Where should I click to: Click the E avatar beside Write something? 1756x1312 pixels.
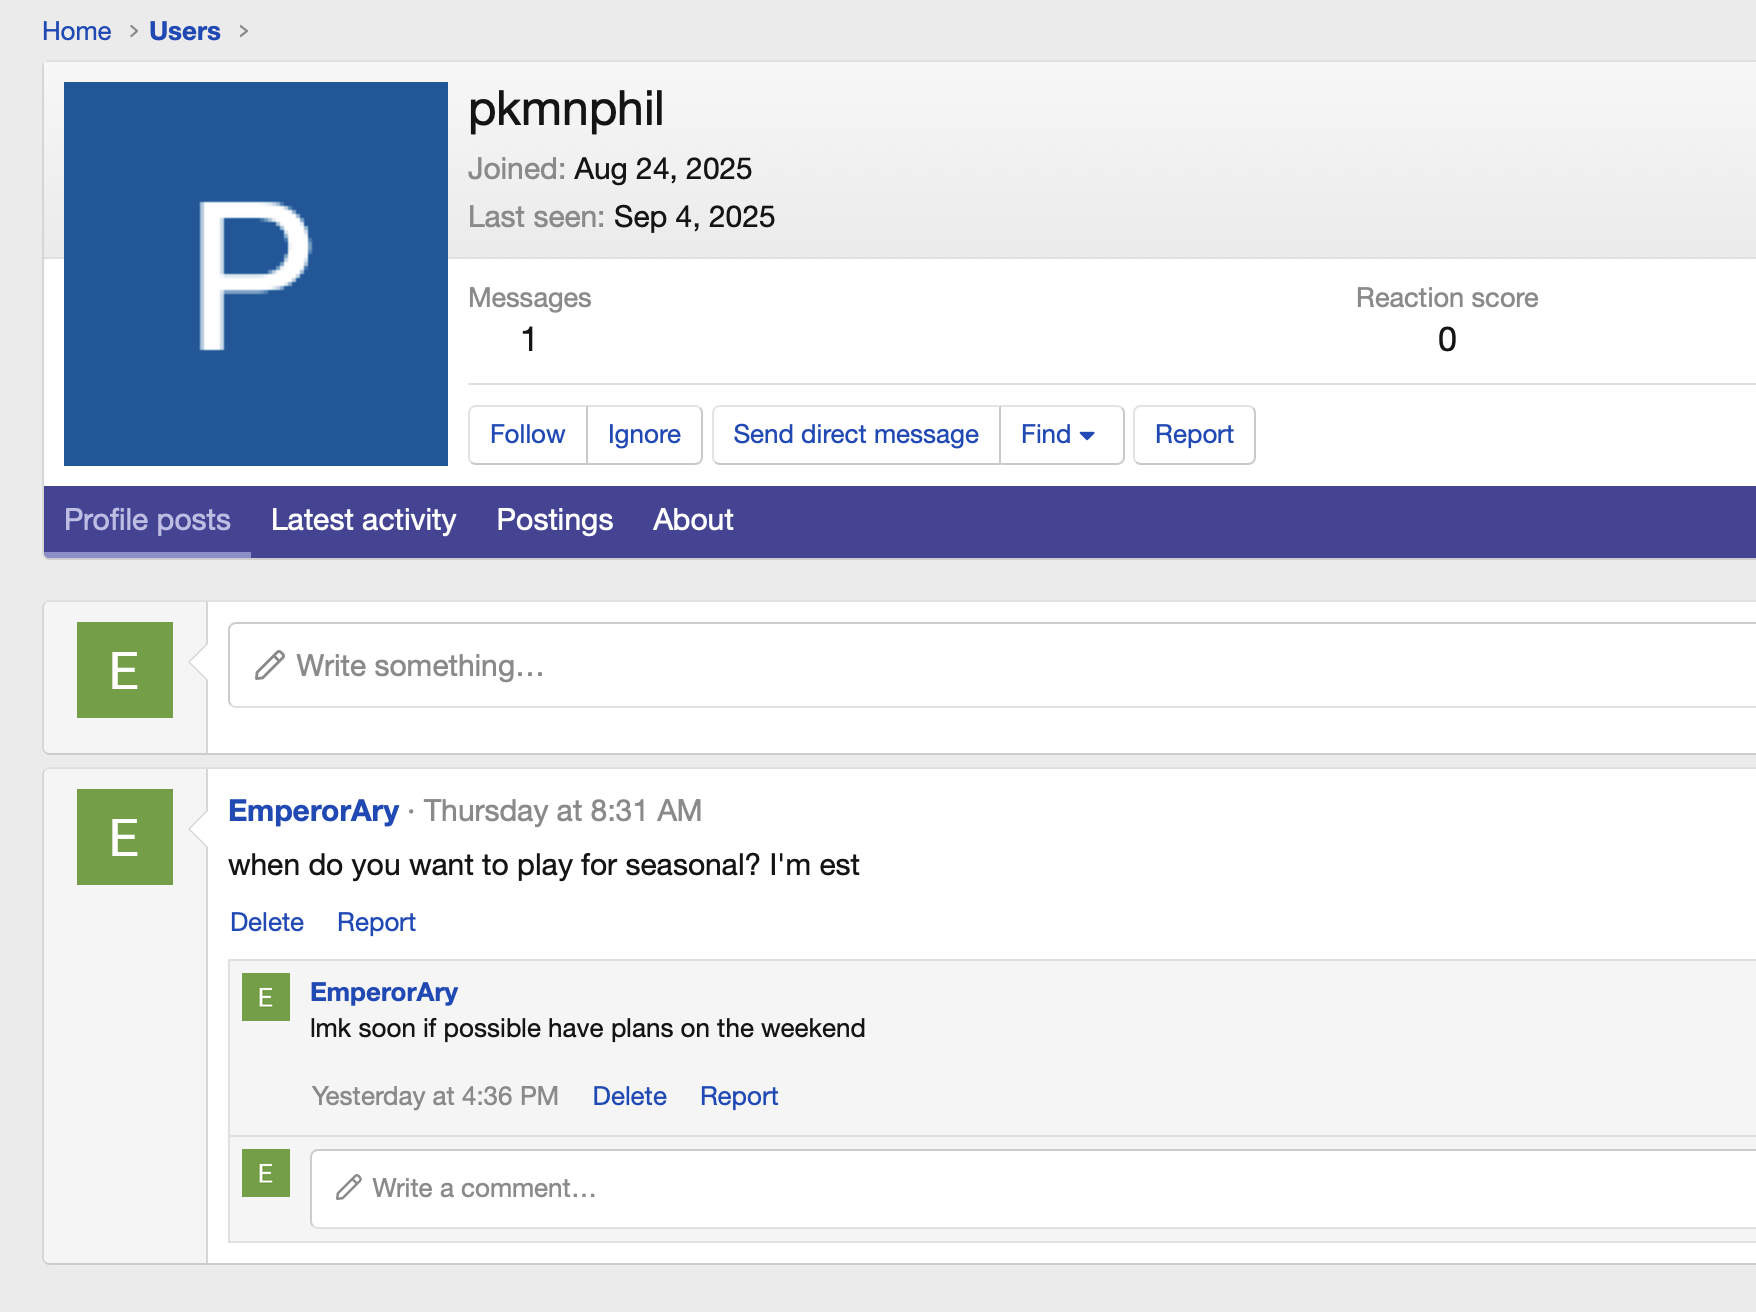click(125, 670)
